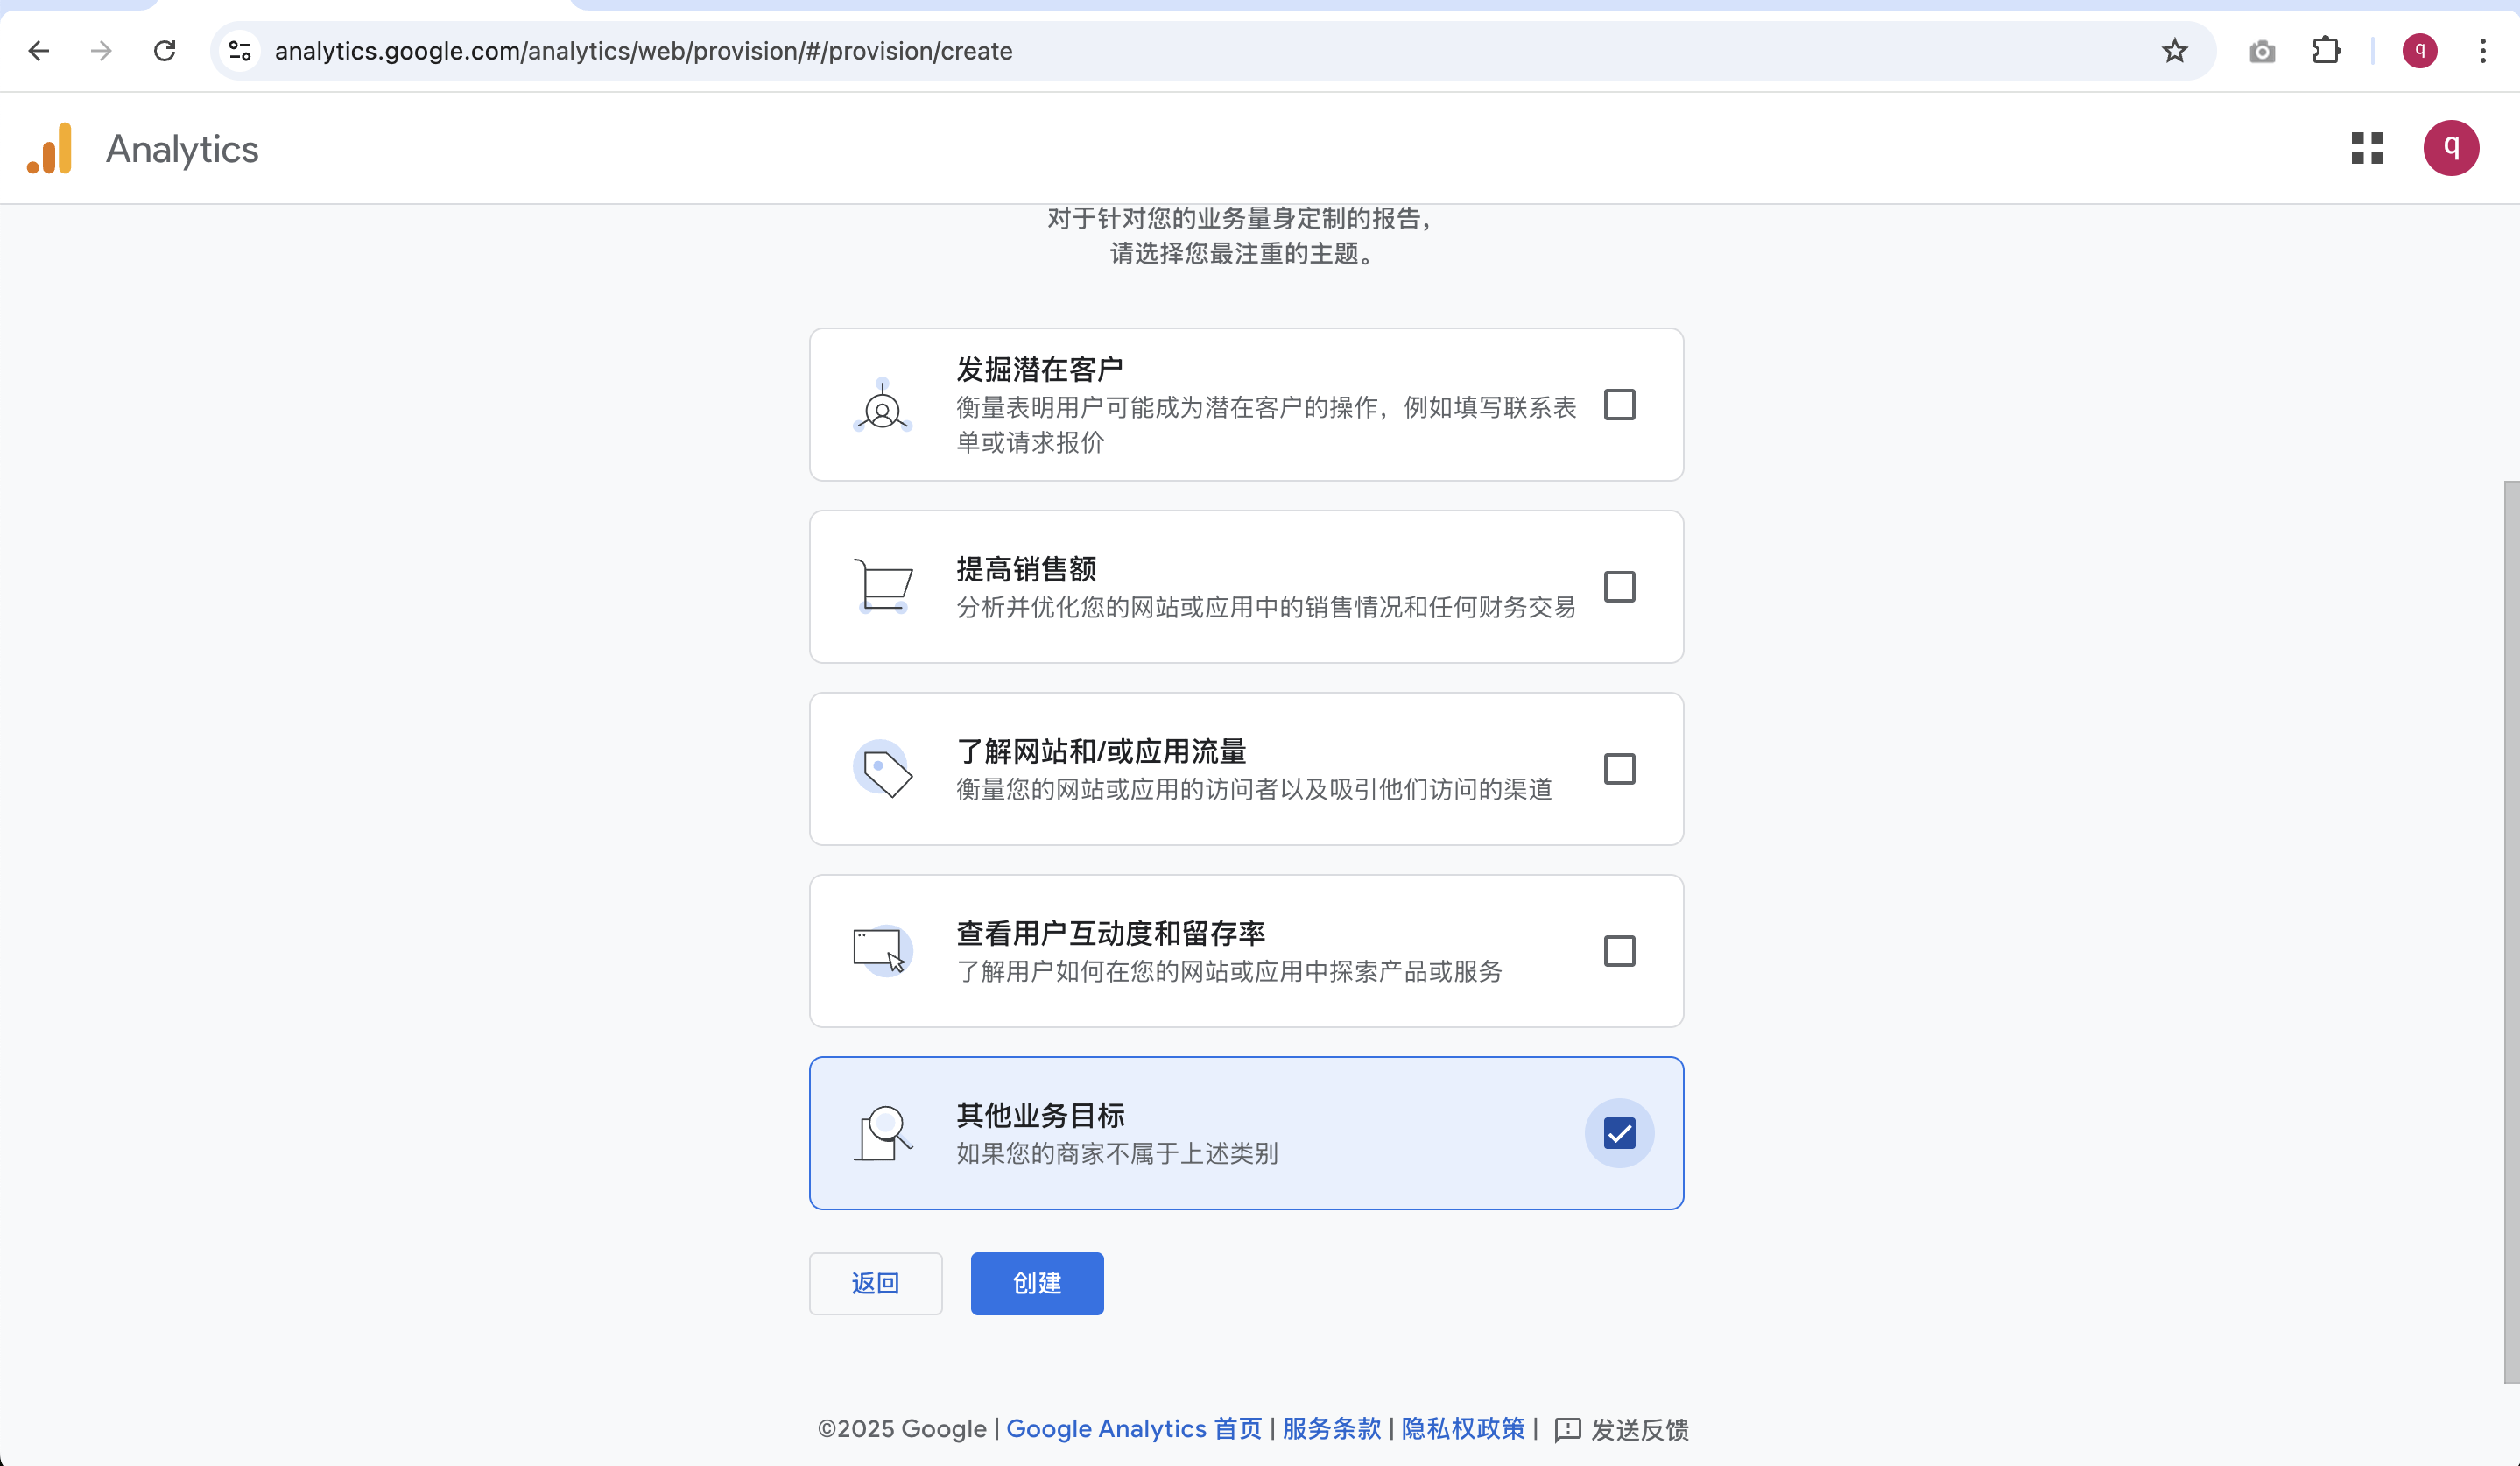This screenshot has width=2520, height=1466.
Task: Open Chrome three-dot menu
Action: (x=2482, y=51)
